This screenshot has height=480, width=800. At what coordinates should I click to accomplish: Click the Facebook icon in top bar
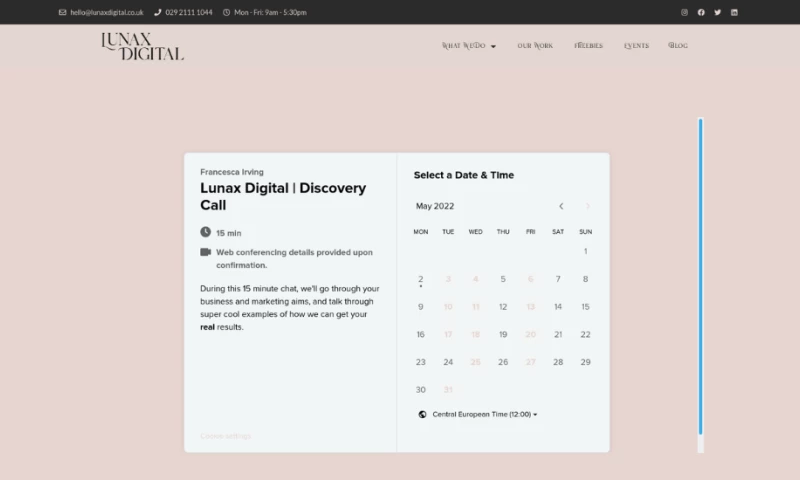coord(701,12)
